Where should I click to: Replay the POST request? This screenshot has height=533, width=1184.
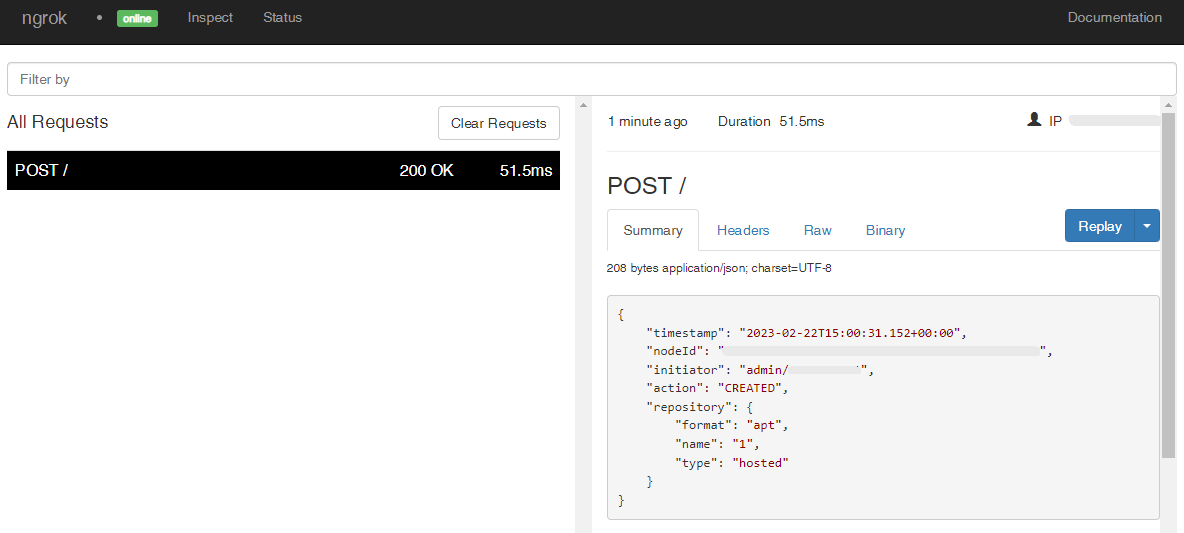tap(1099, 226)
